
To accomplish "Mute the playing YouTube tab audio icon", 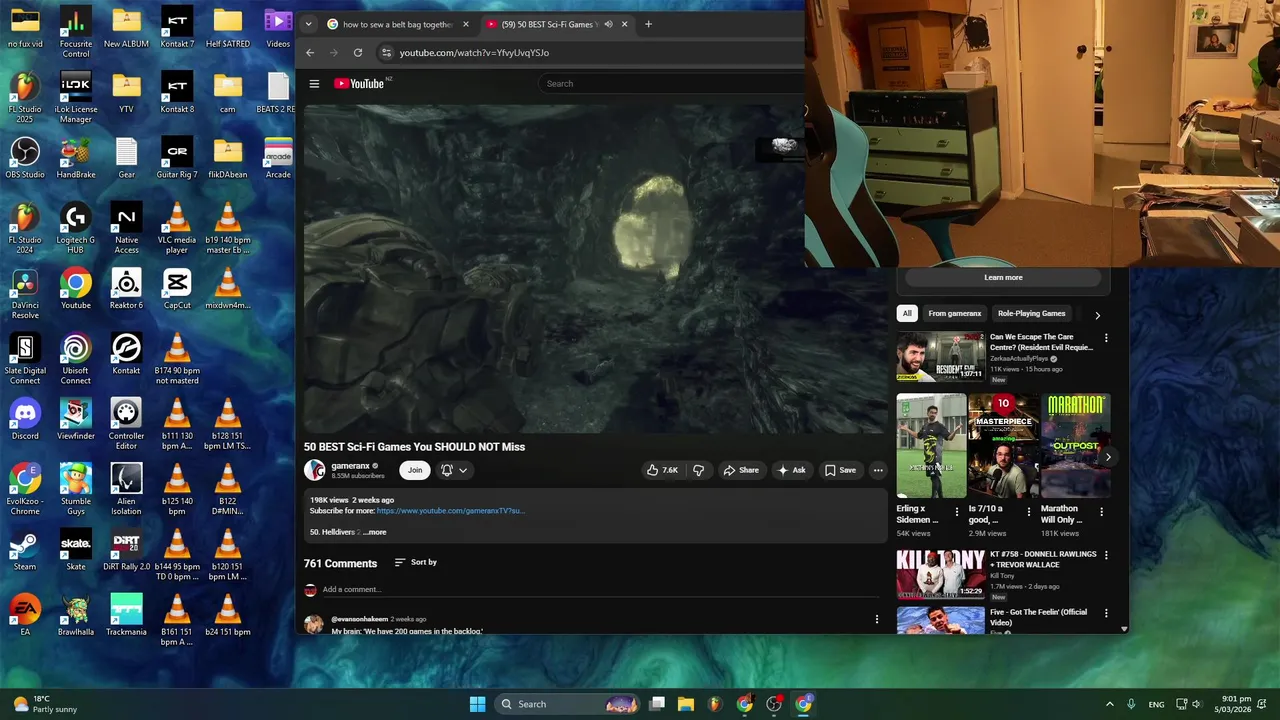I will coord(608,24).
